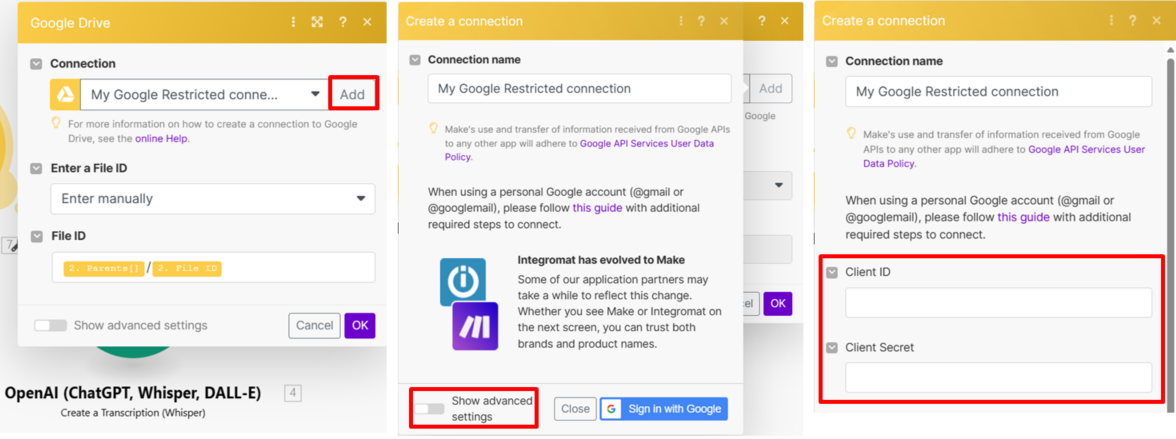
Task: Open the three-dot menu in Google Drive panel header
Action: point(293,22)
